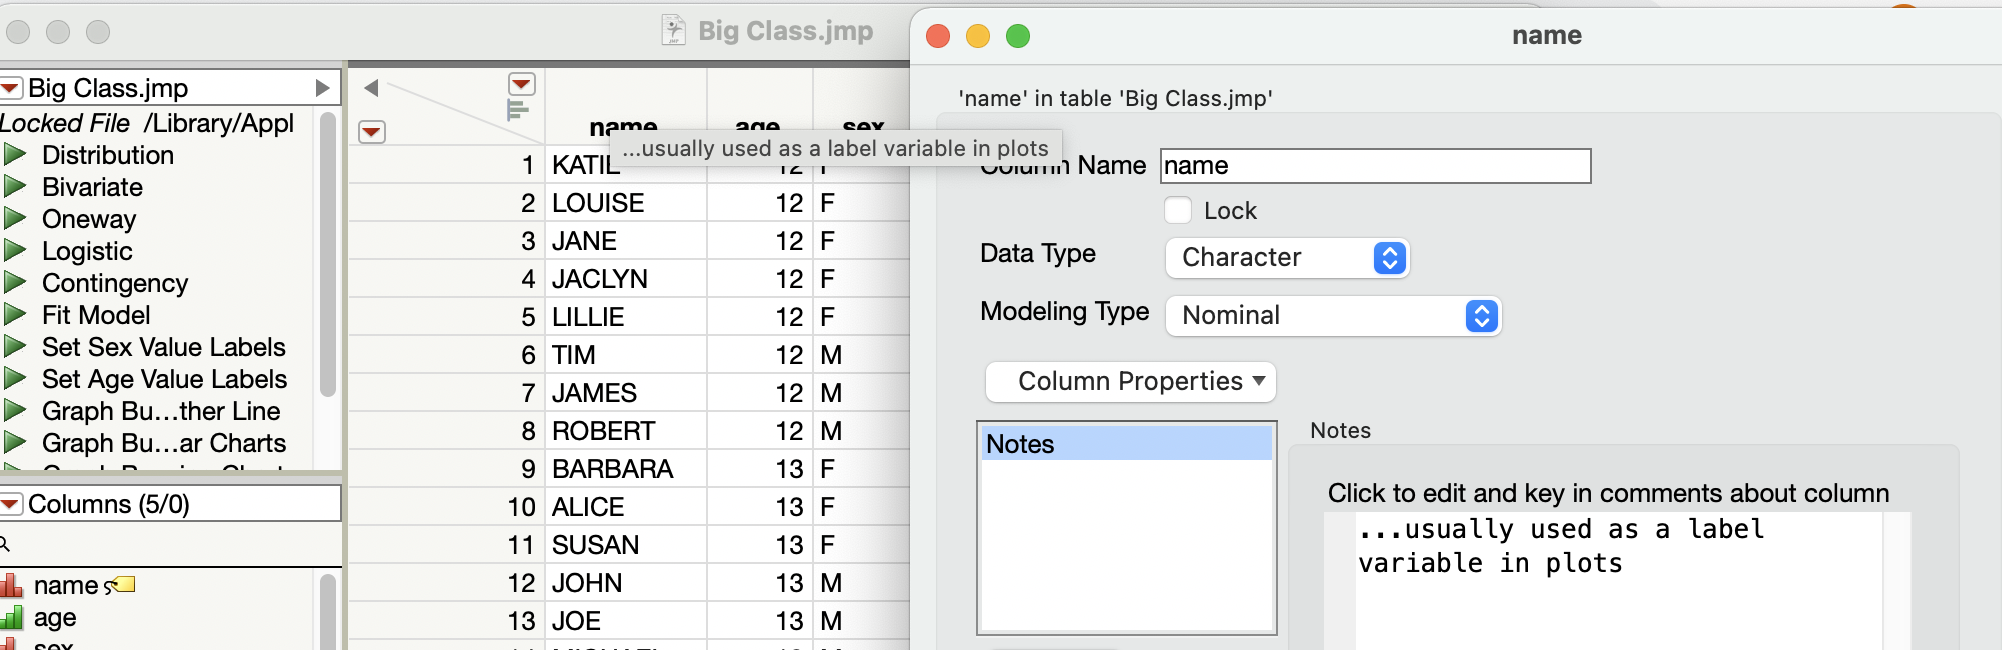Click the notes text editing area
The height and width of the screenshot is (650, 2002).
click(1619, 580)
